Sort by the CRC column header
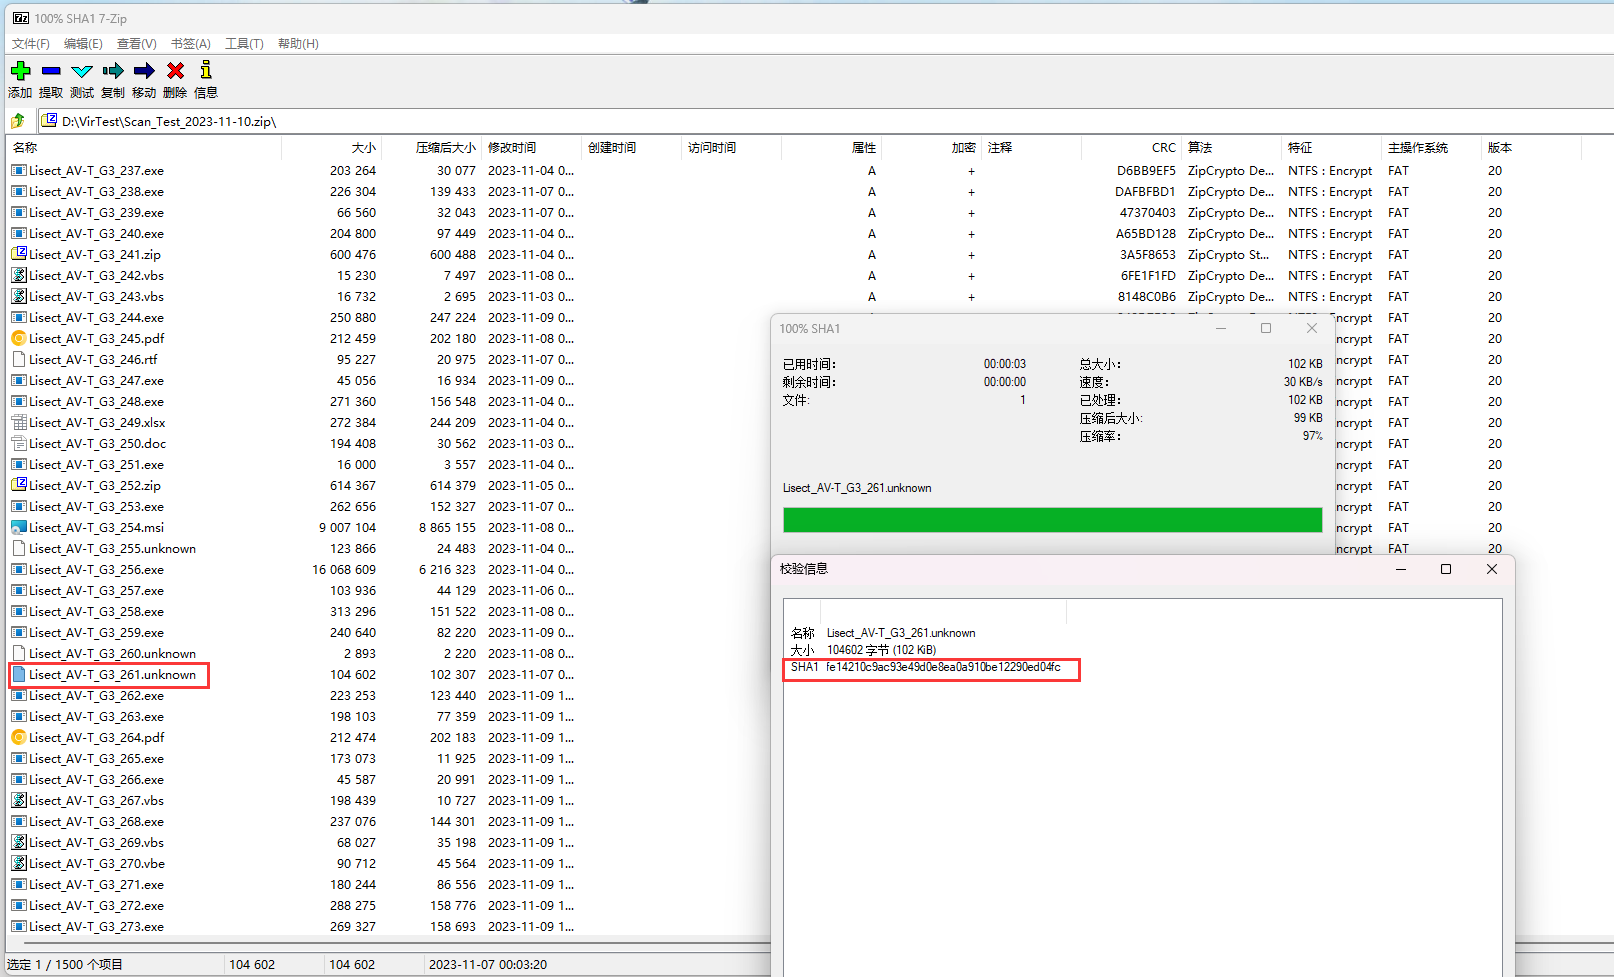Viewport: 1614px width, 977px height. 1131,147
